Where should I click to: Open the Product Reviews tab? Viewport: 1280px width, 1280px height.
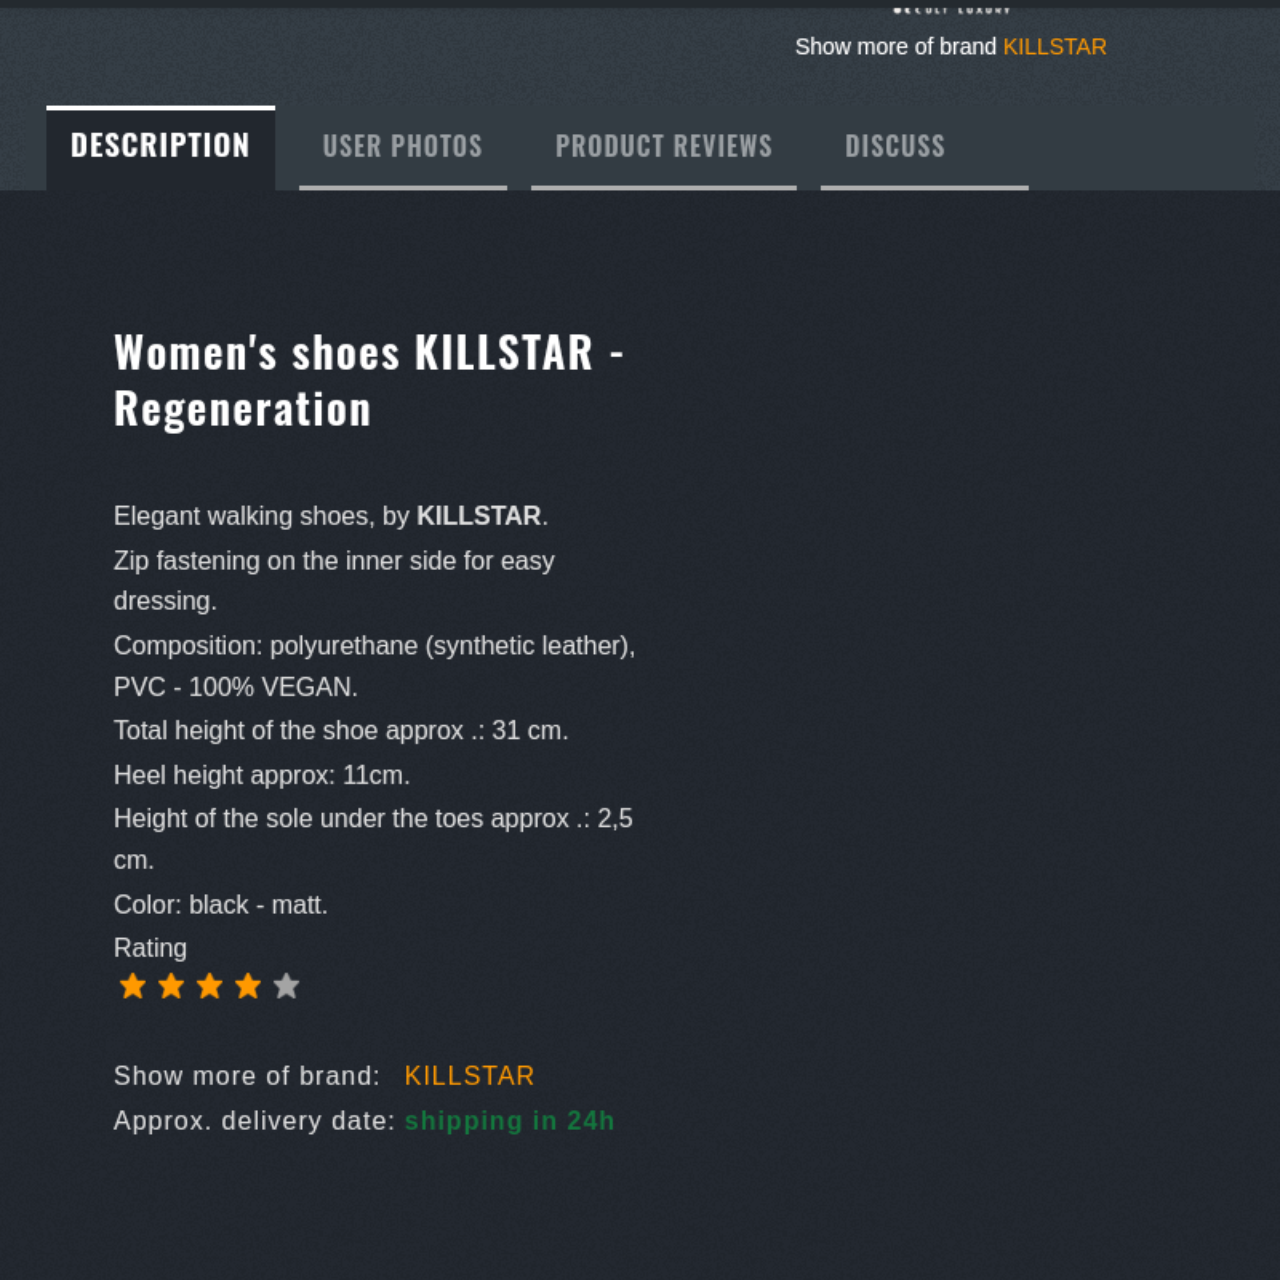pos(663,147)
